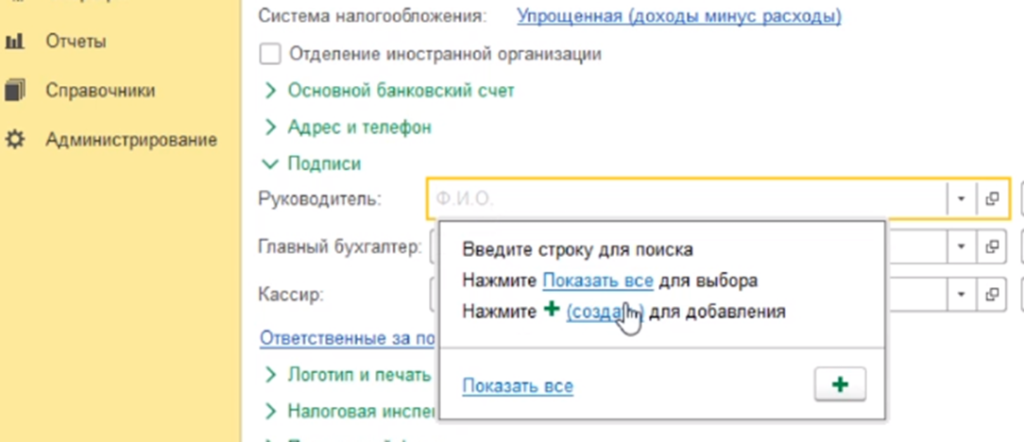Open the Главный бухгалтер dropdown arrow
Image resolution: width=1024 pixels, height=442 pixels.
point(960,246)
